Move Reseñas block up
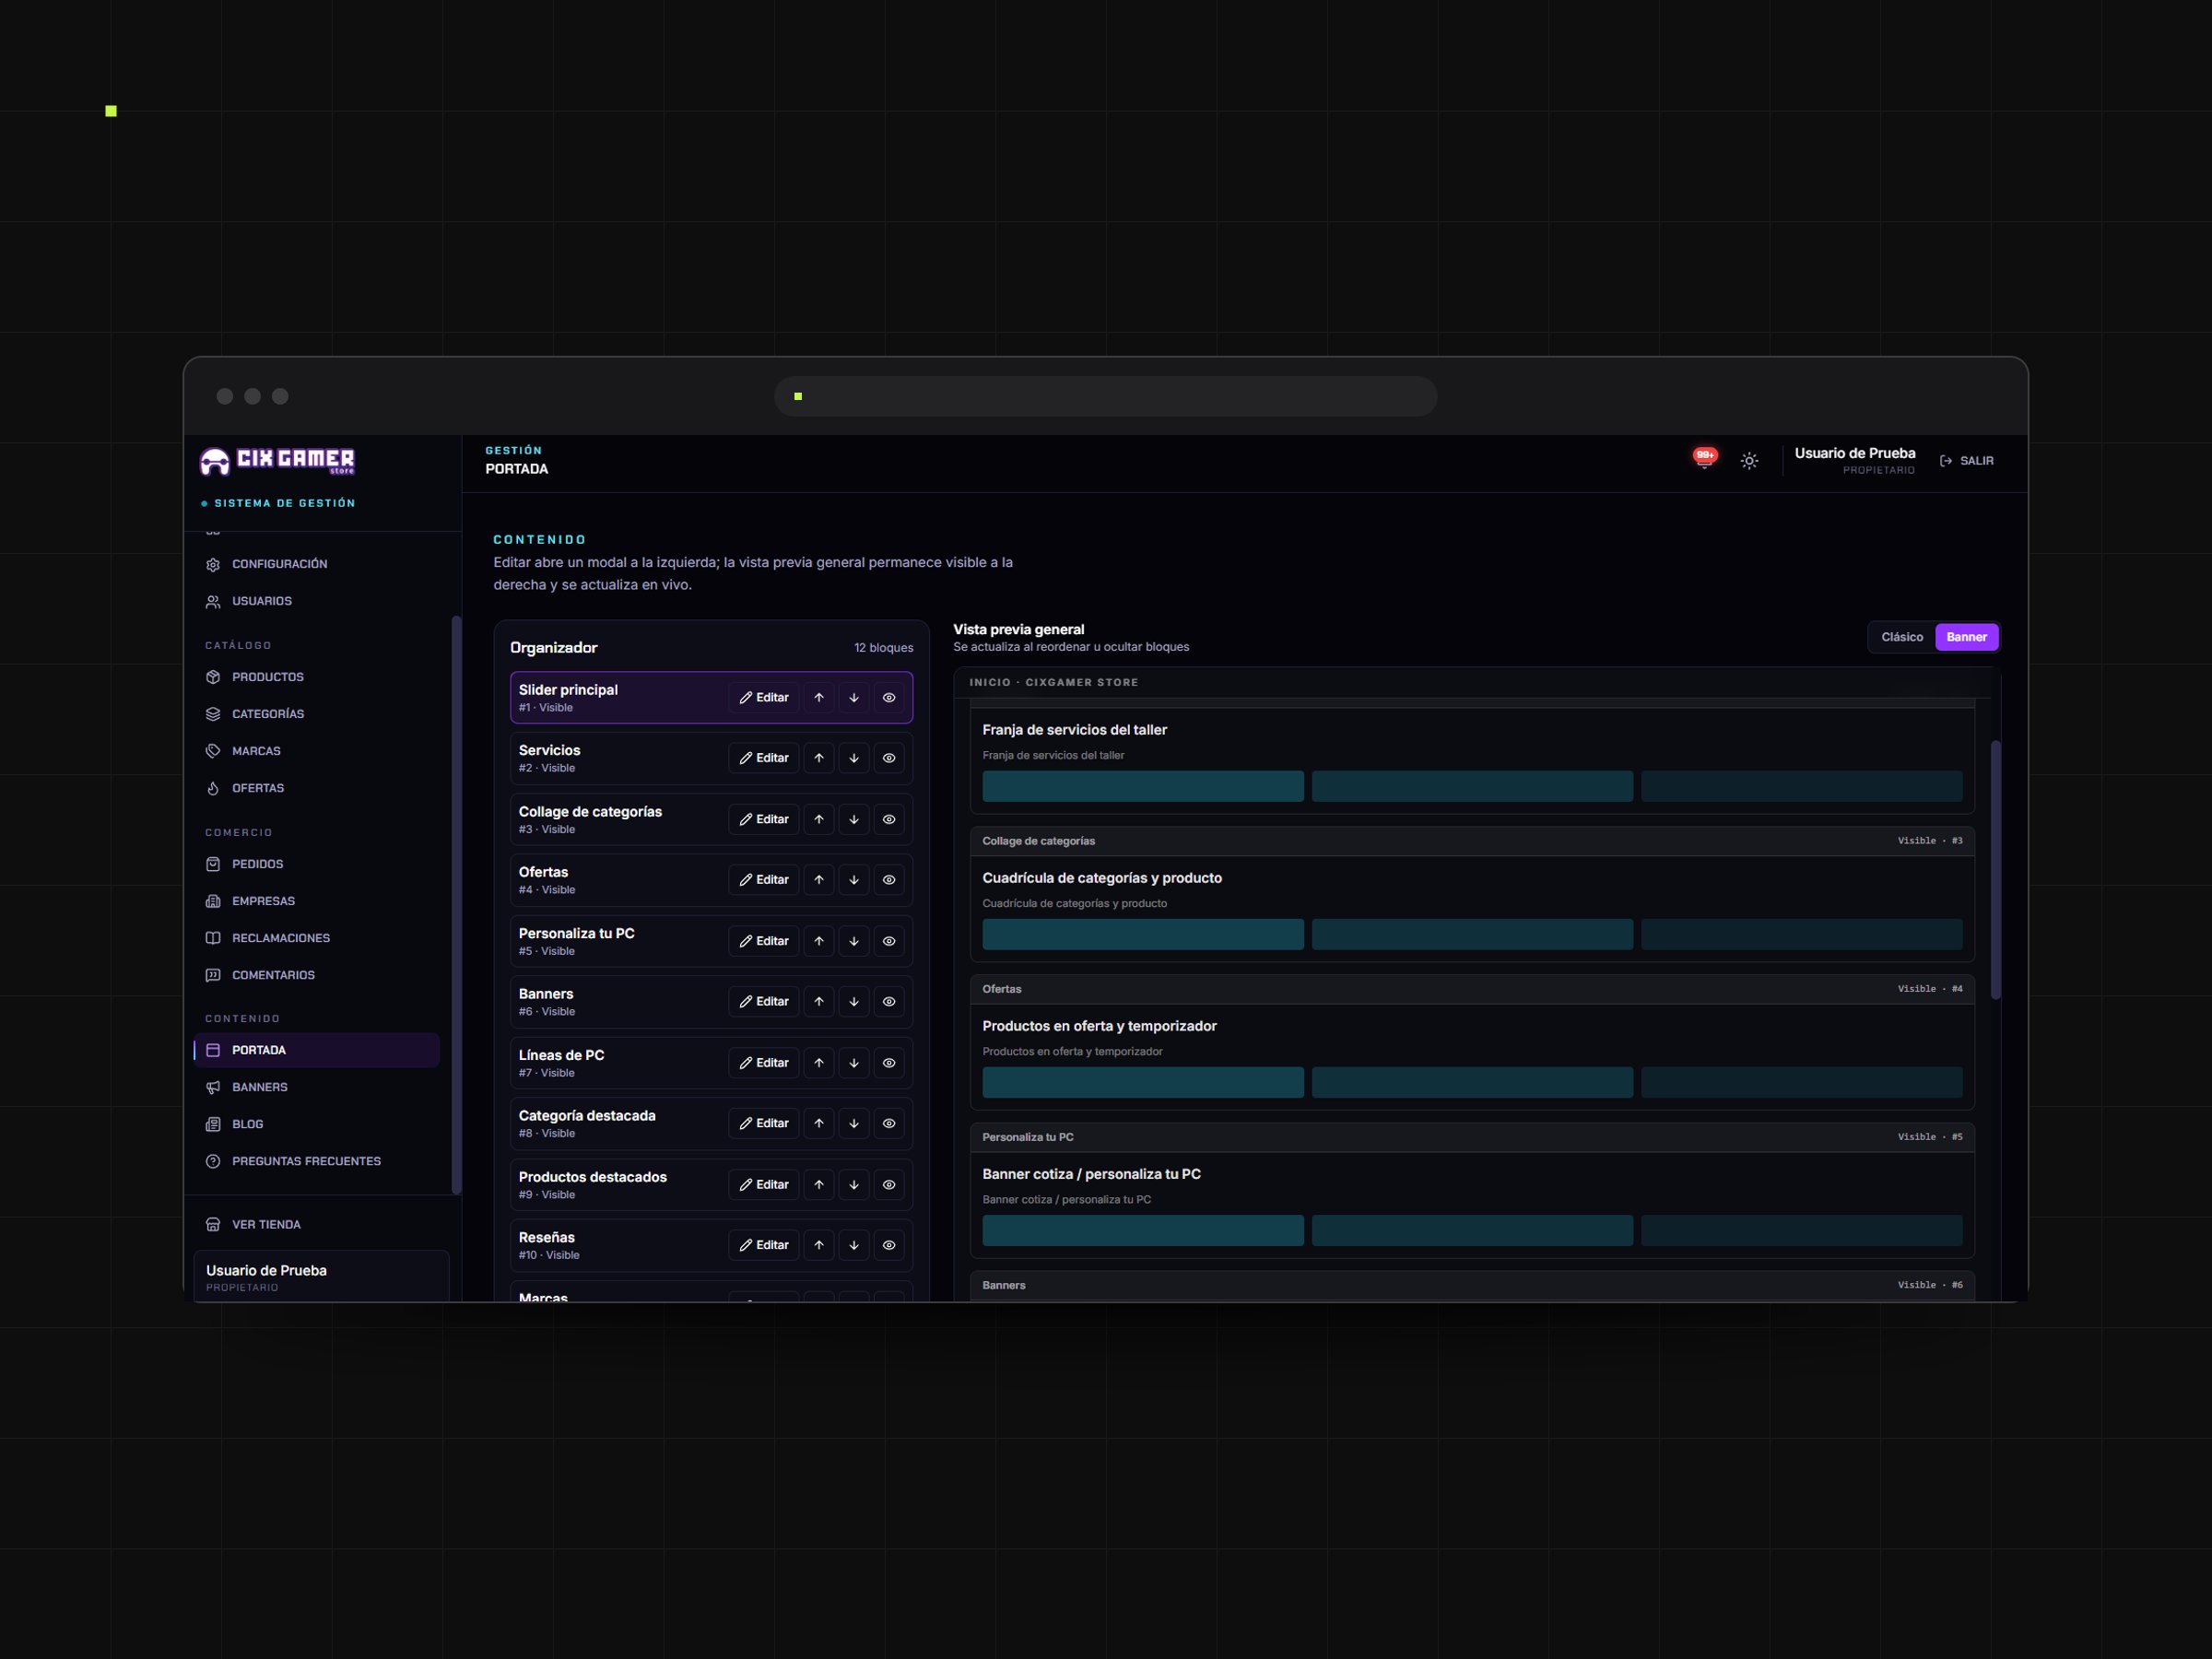Viewport: 2212px width, 1659px height. click(819, 1245)
